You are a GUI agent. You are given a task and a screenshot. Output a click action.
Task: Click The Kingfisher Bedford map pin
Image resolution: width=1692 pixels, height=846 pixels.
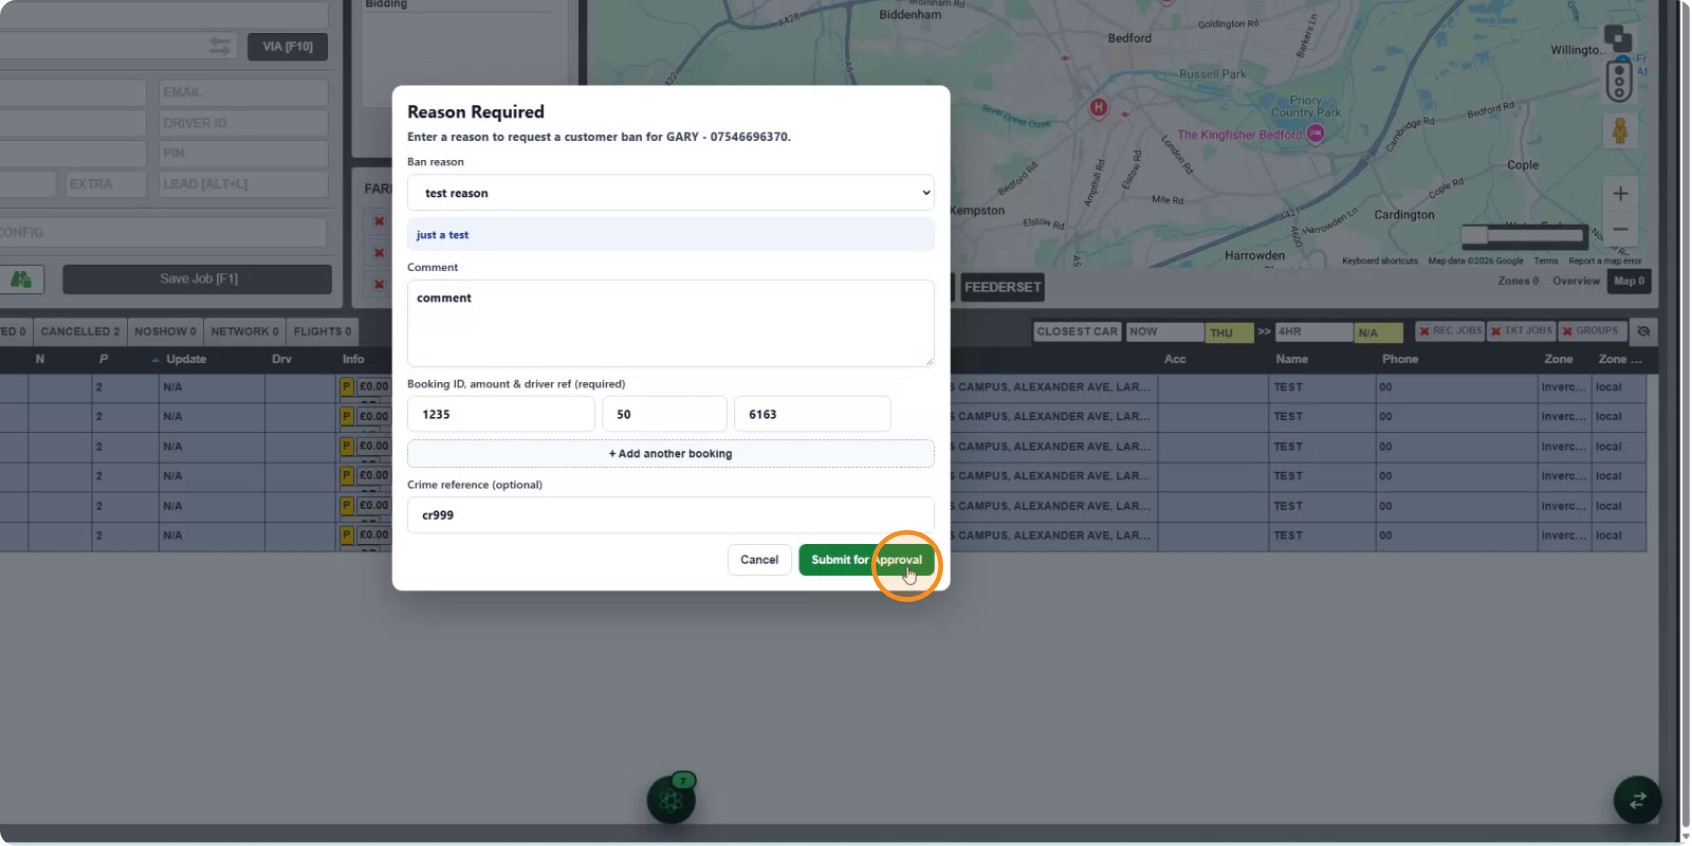point(1316,133)
